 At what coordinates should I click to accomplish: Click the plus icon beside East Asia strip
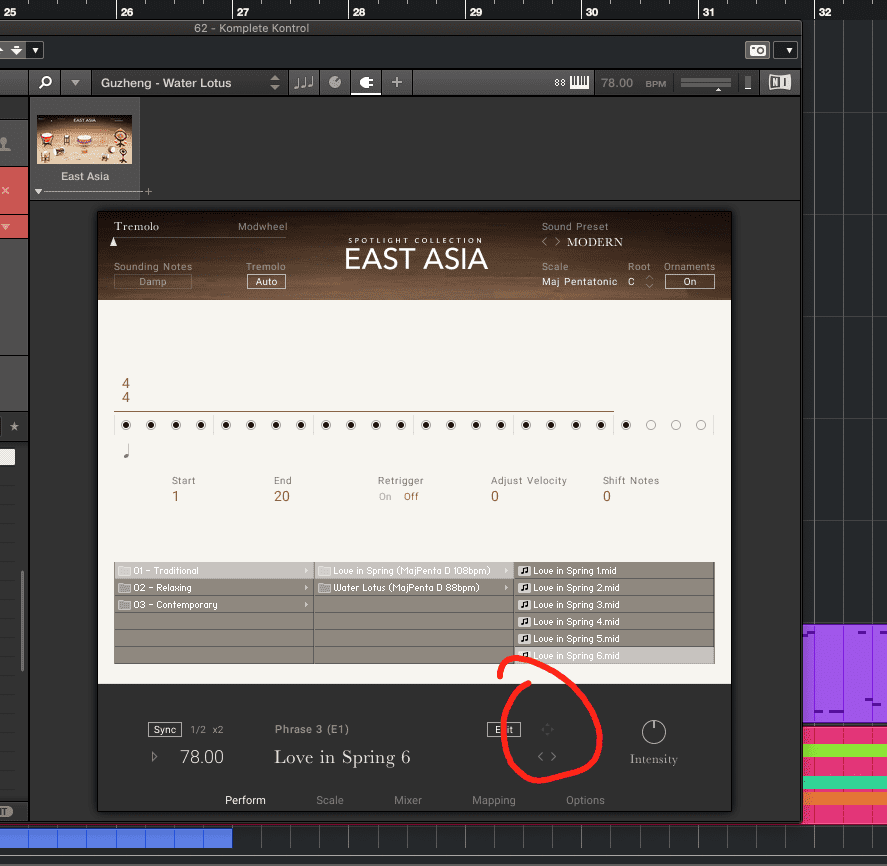tap(148, 192)
